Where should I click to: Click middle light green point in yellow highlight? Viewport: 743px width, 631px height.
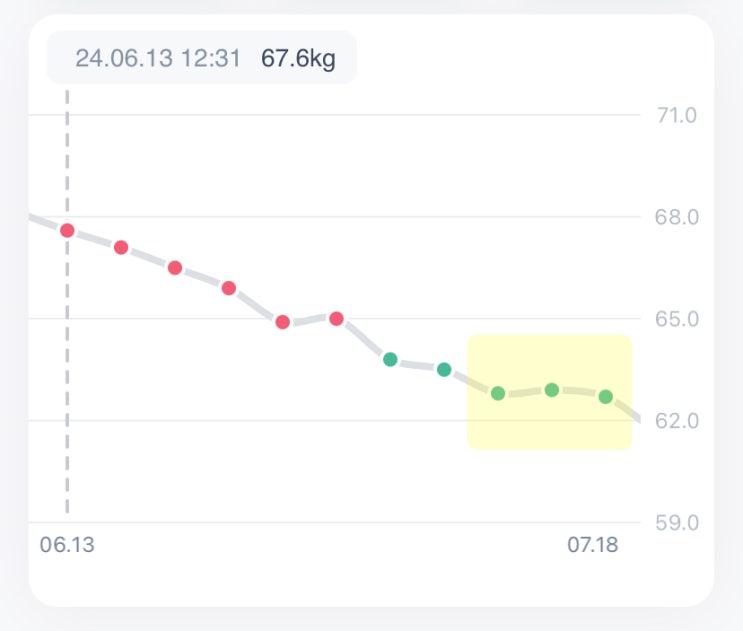coord(552,389)
